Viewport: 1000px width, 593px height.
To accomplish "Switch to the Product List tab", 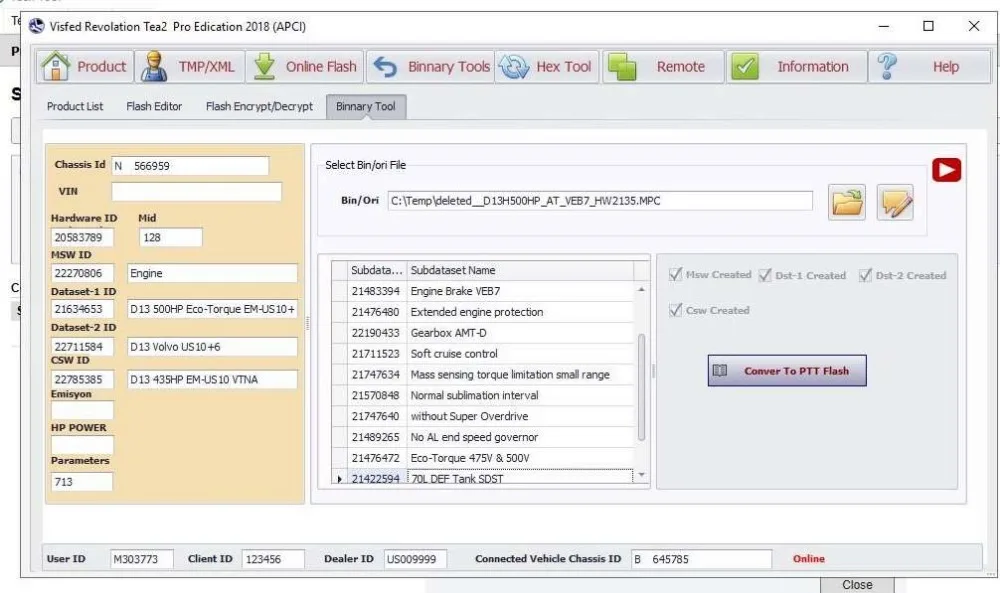I will (75, 106).
